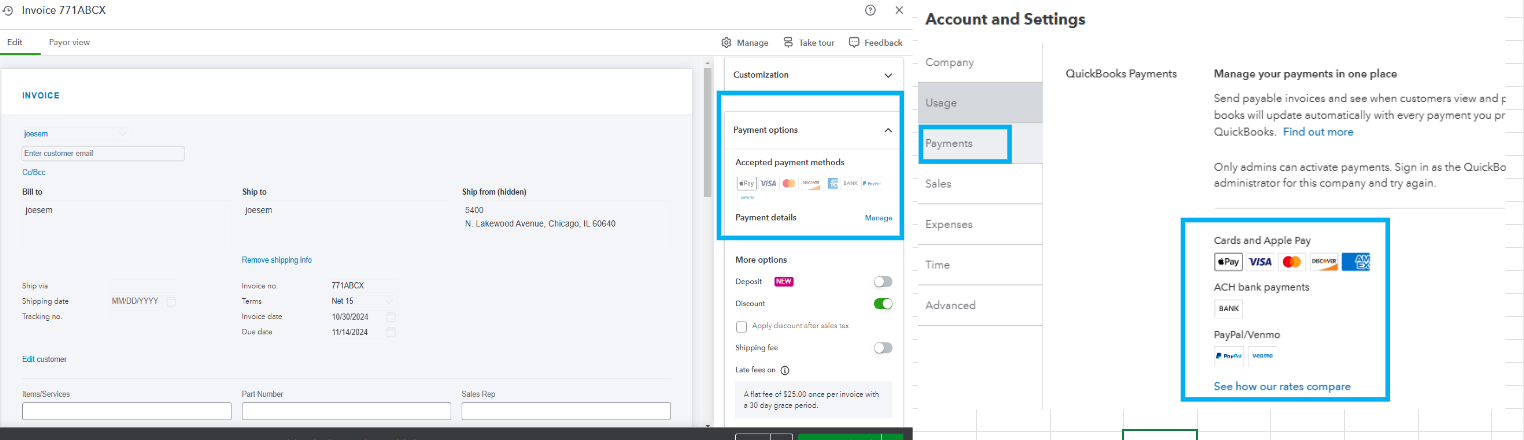Image resolution: width=1524 pixels, height=440 pixels.
Task: Click the BANK icon in Payment options
Action: pyautogui.click(x=851, y=184)
